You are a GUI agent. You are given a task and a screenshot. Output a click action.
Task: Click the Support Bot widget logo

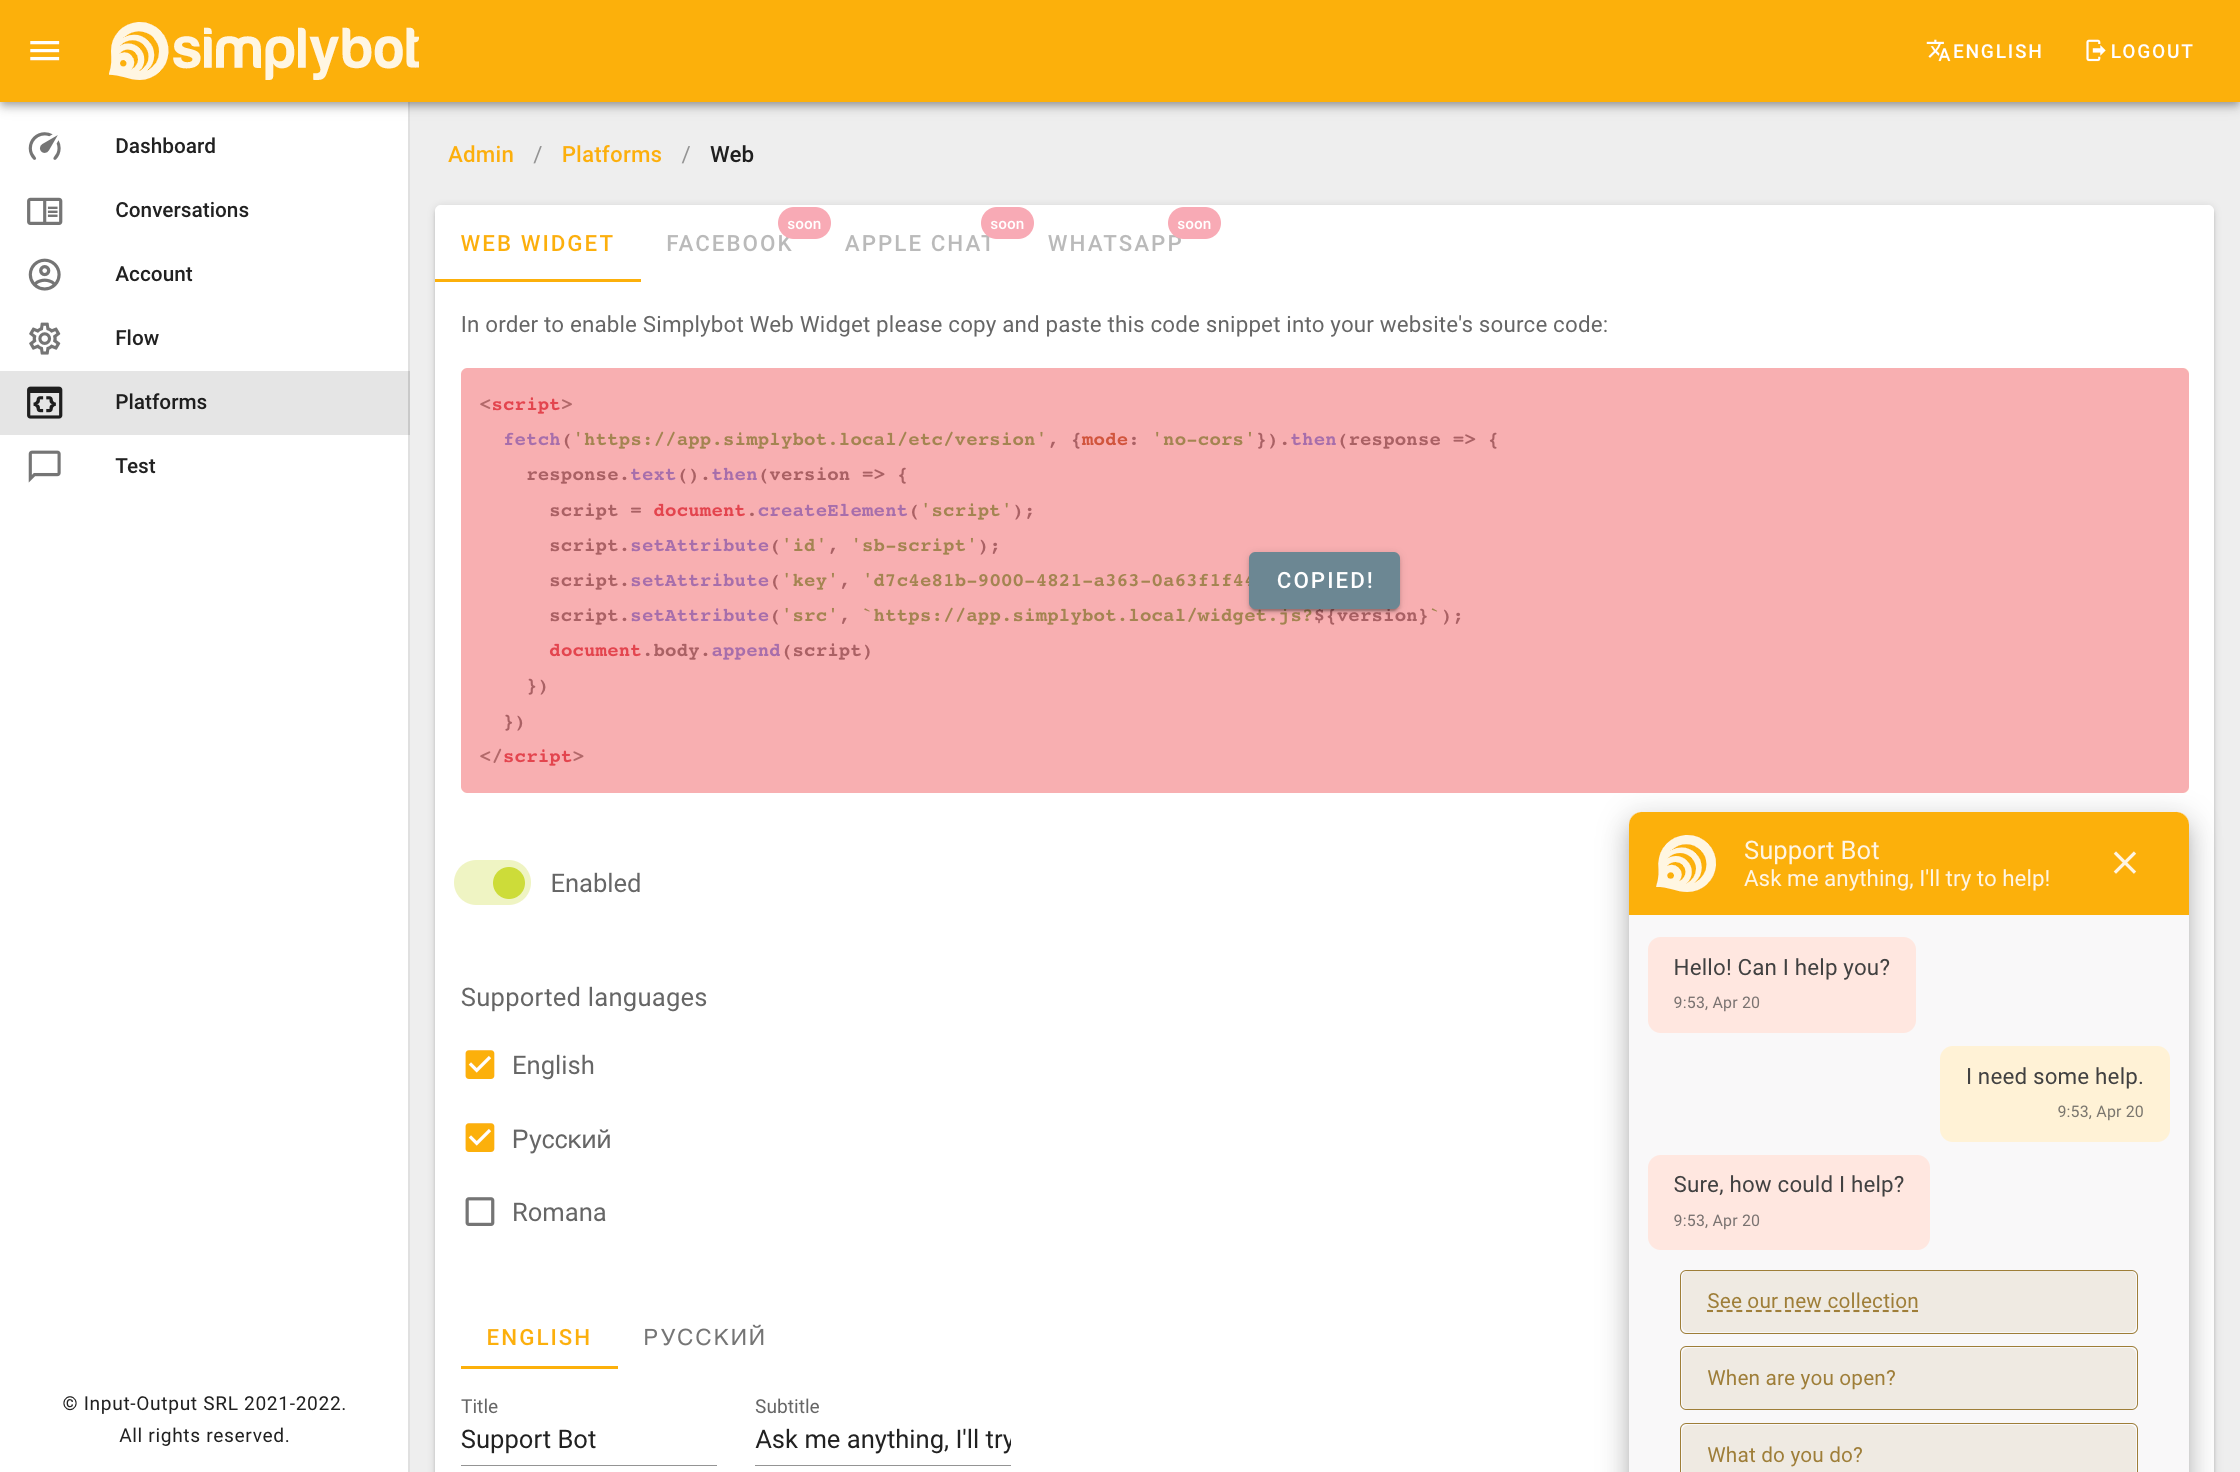point(1686,863)
